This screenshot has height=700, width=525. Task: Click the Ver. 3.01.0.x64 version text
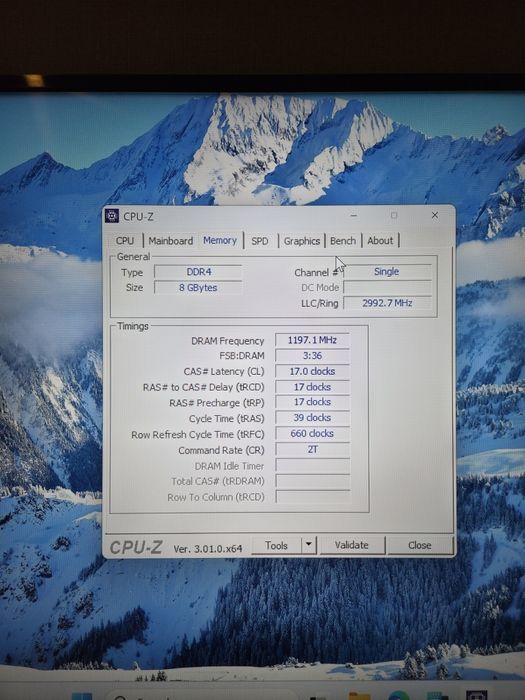pos(208,549)
